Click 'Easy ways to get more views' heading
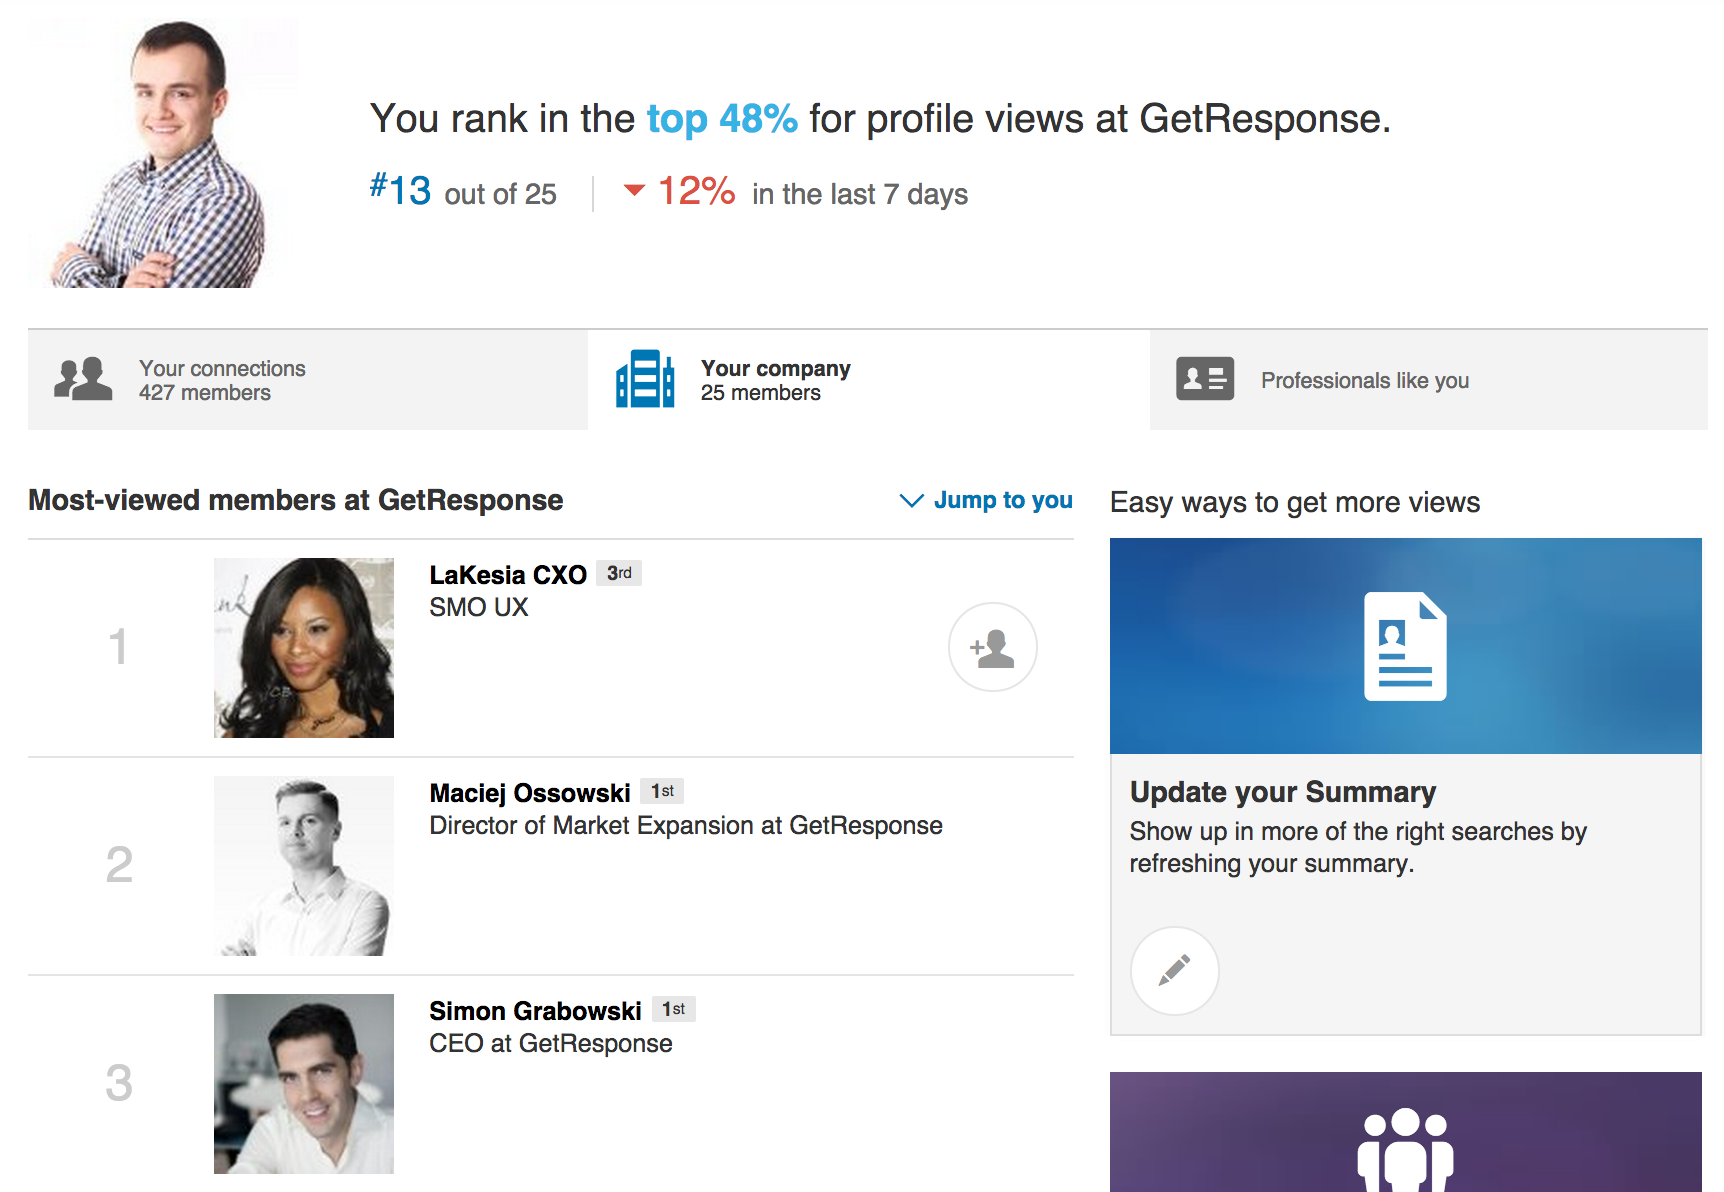Viewport: 1724px width, 1192px height. (x=1295, y=502)
